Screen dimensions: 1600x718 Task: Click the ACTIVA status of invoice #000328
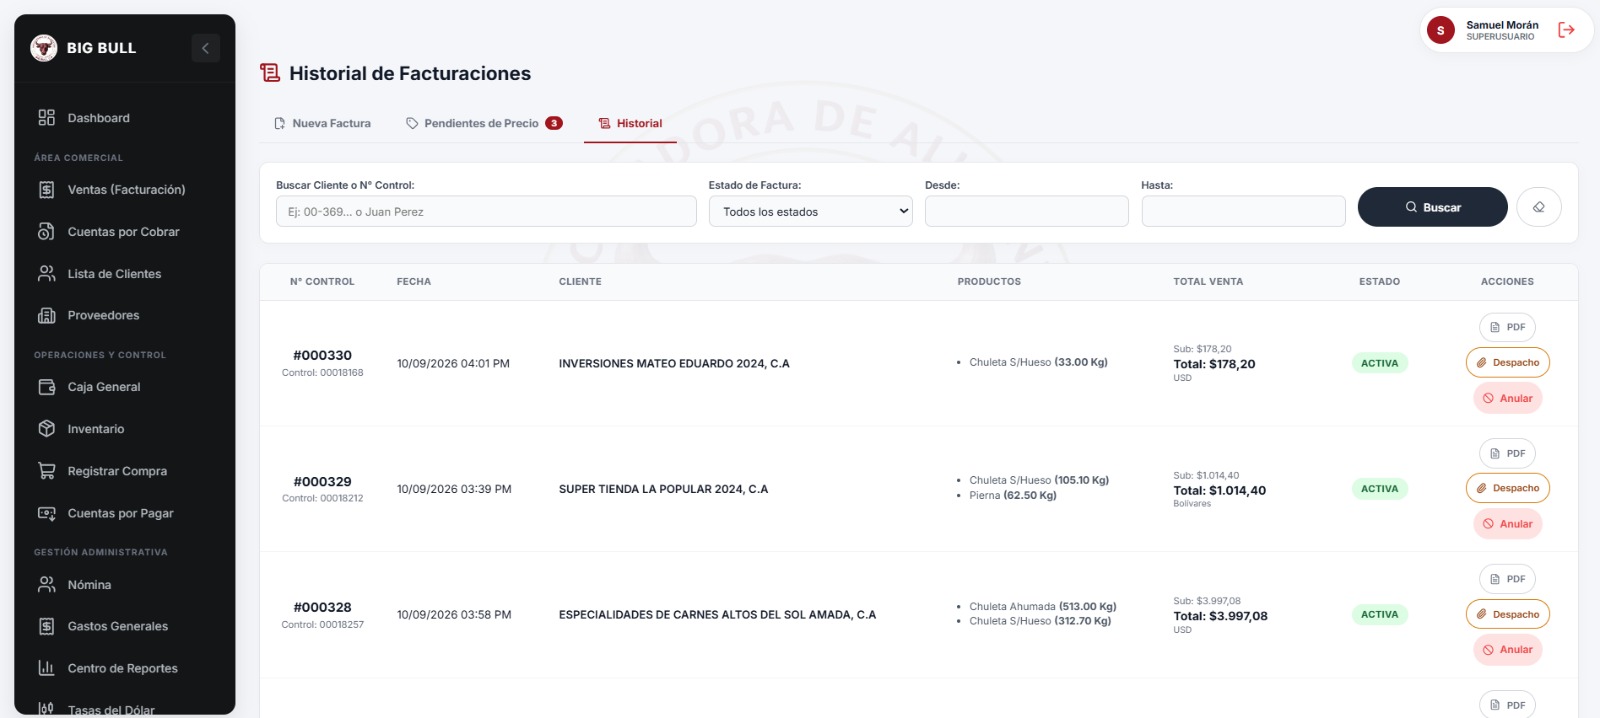(1379, 615)
